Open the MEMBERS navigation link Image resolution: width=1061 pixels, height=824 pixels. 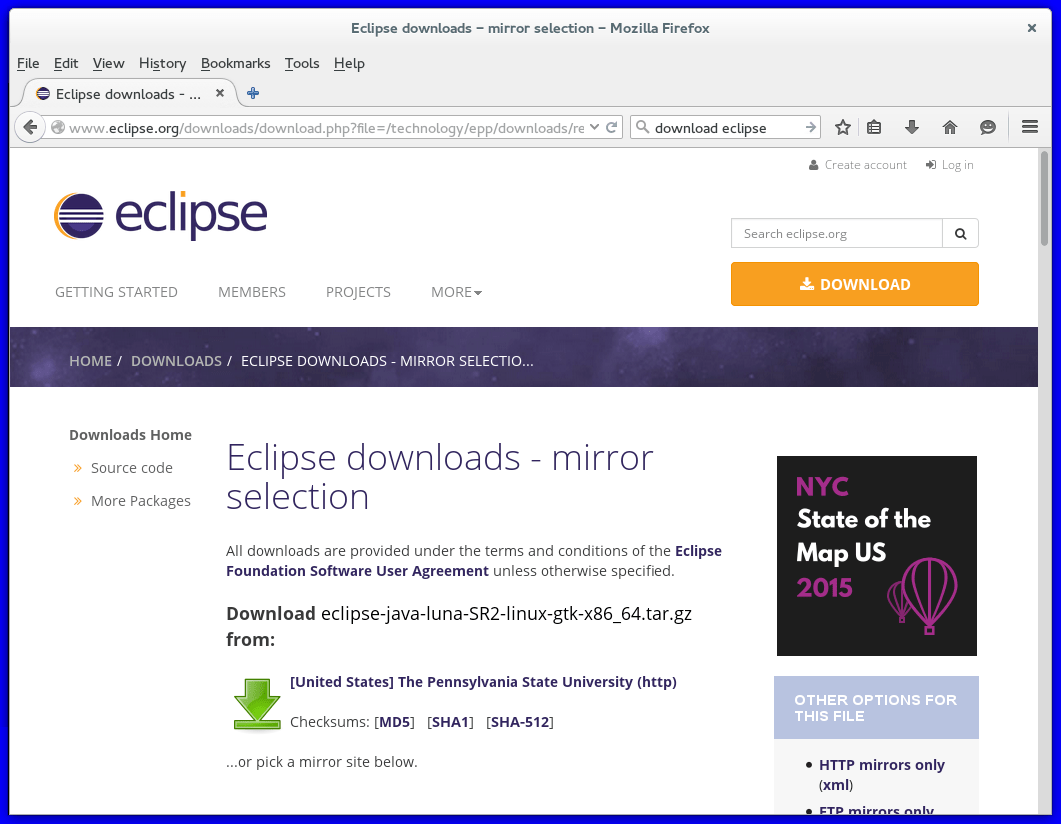252,292
